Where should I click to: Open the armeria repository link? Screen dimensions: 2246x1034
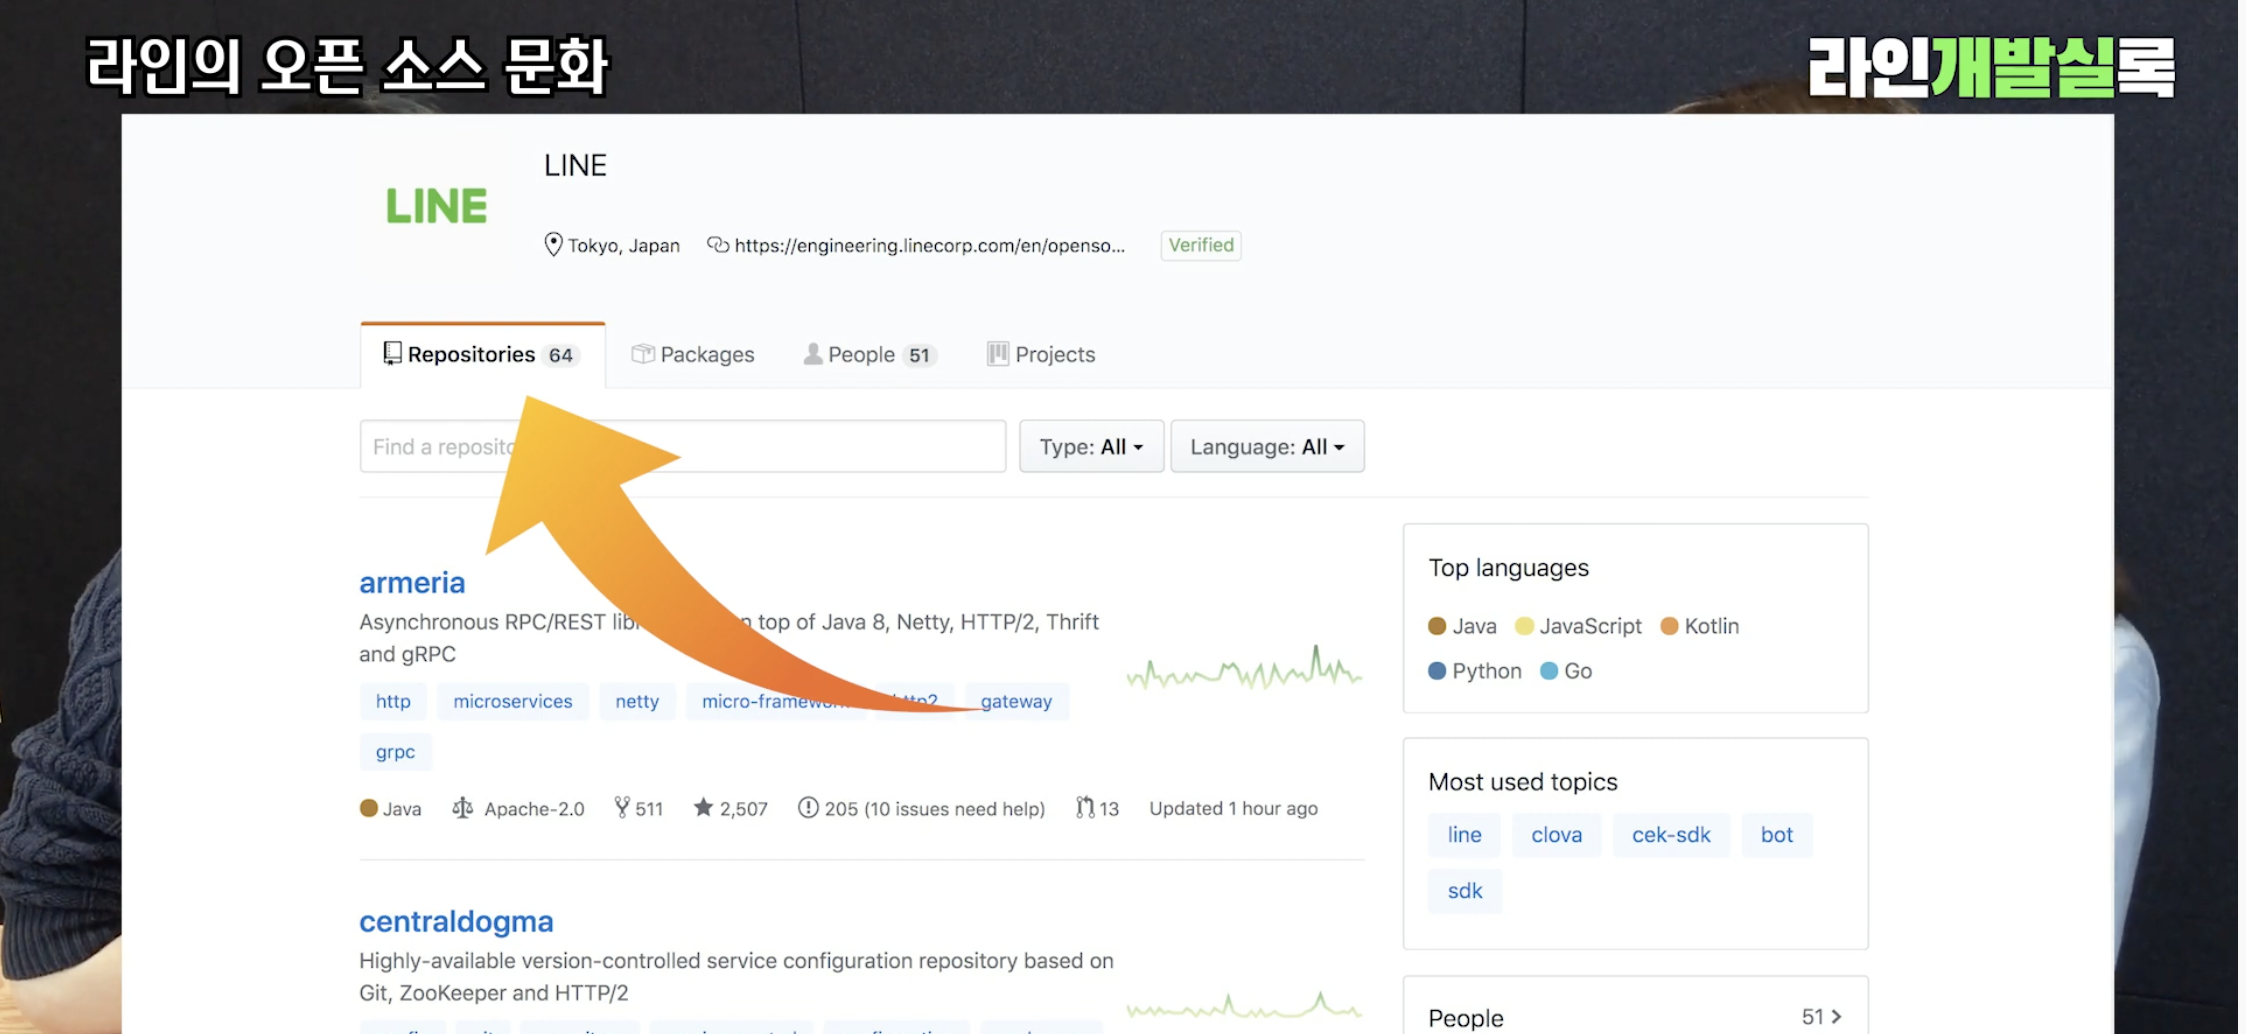412,582
